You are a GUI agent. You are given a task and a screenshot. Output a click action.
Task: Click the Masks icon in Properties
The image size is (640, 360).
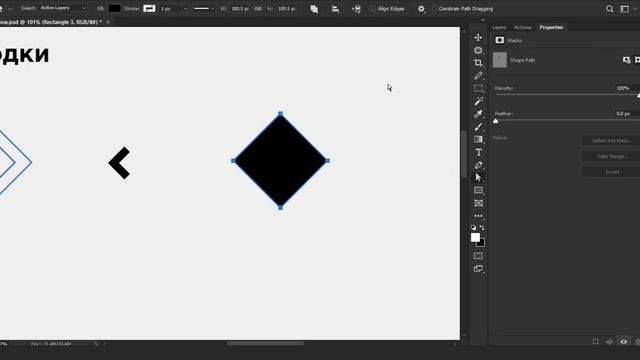500,40
